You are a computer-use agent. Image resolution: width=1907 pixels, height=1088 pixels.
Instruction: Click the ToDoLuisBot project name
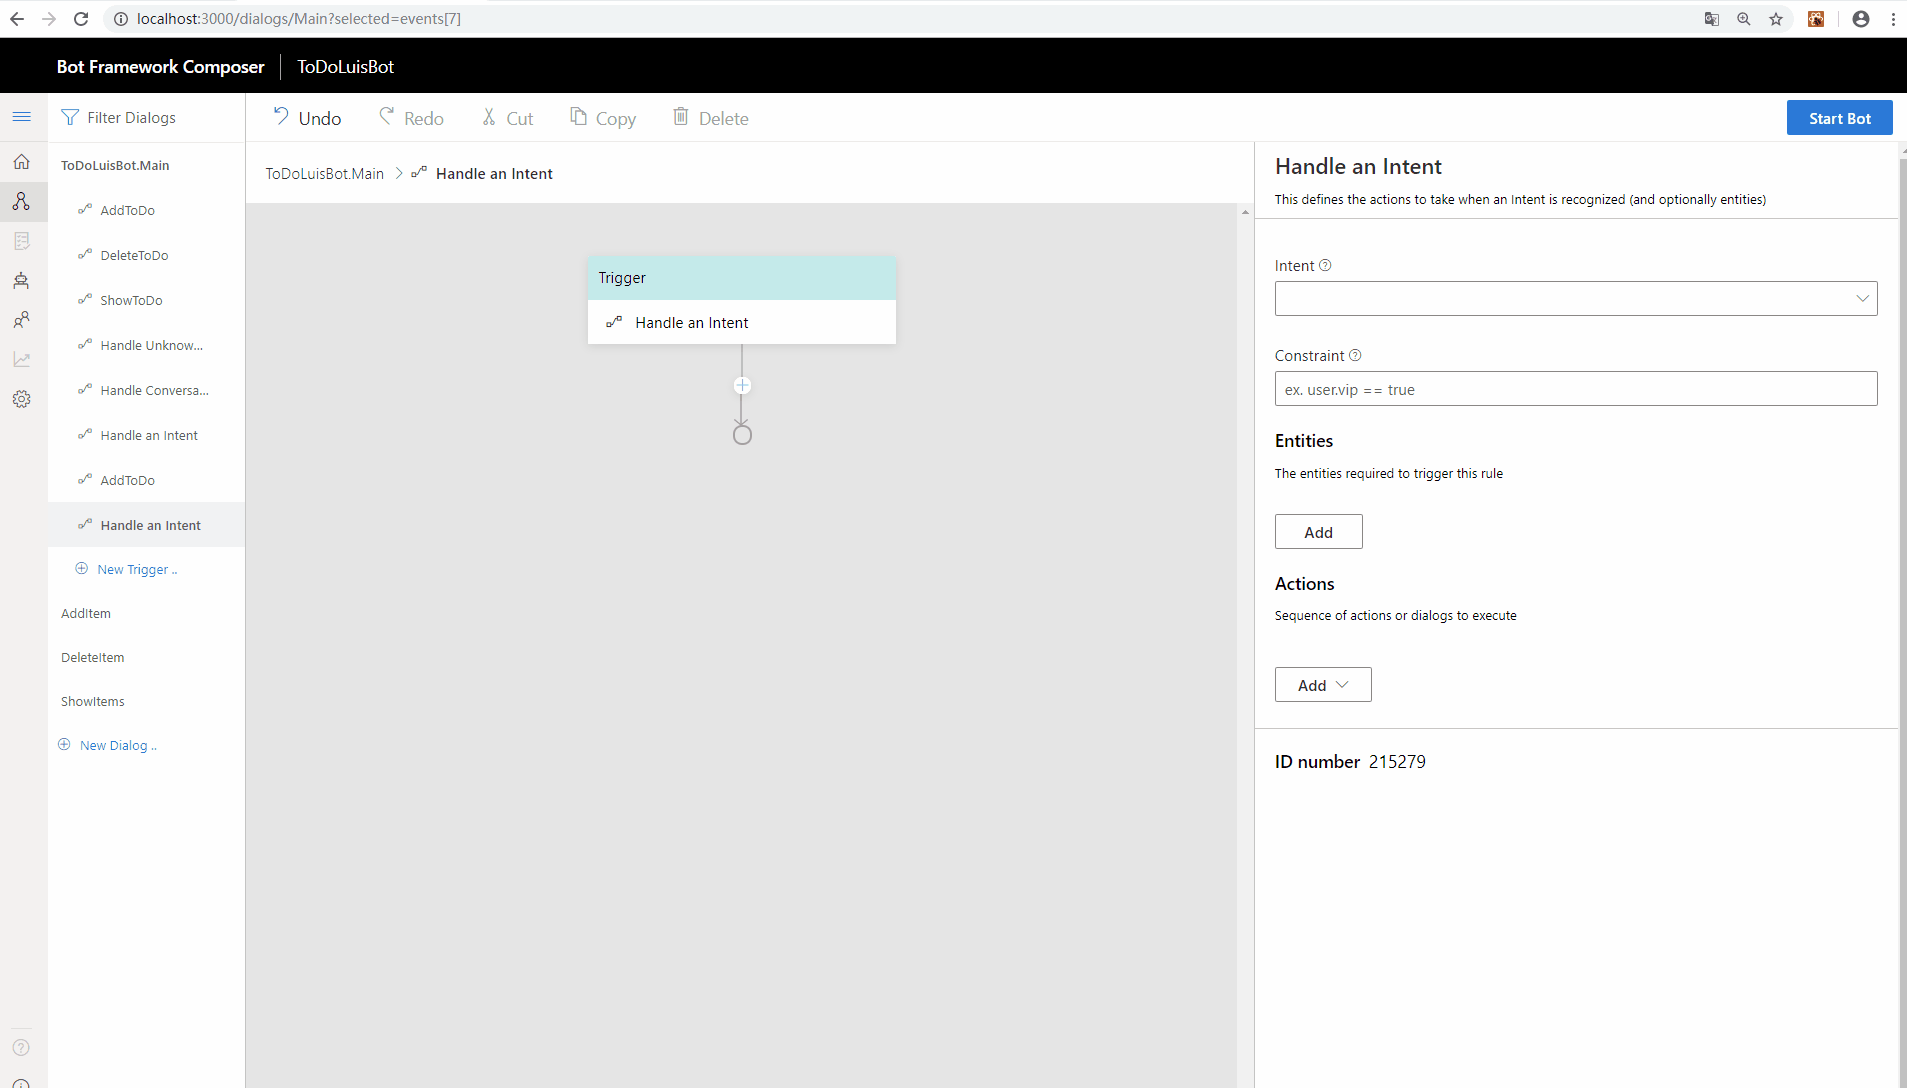[345, 67]
